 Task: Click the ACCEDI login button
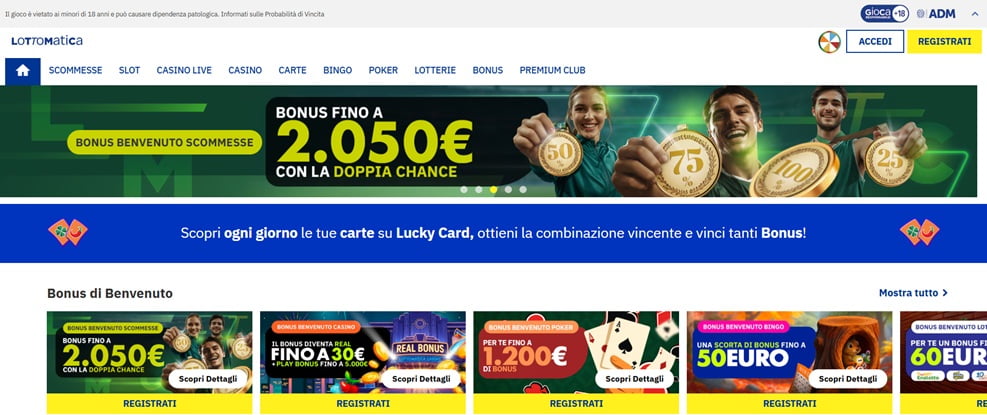tap(875, 42)
